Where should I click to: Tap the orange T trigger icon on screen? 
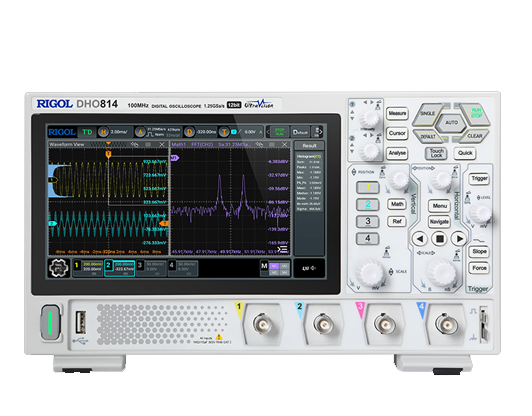click(224, 132)
